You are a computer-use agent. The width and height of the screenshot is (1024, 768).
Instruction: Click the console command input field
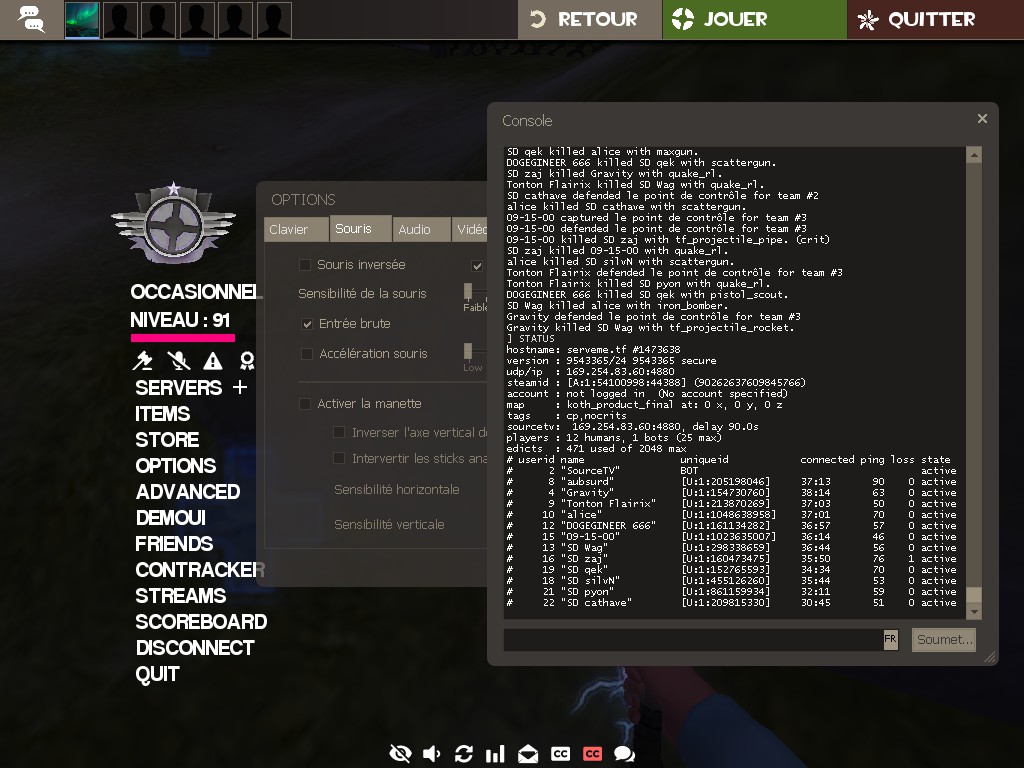click(x=692, y=639)
